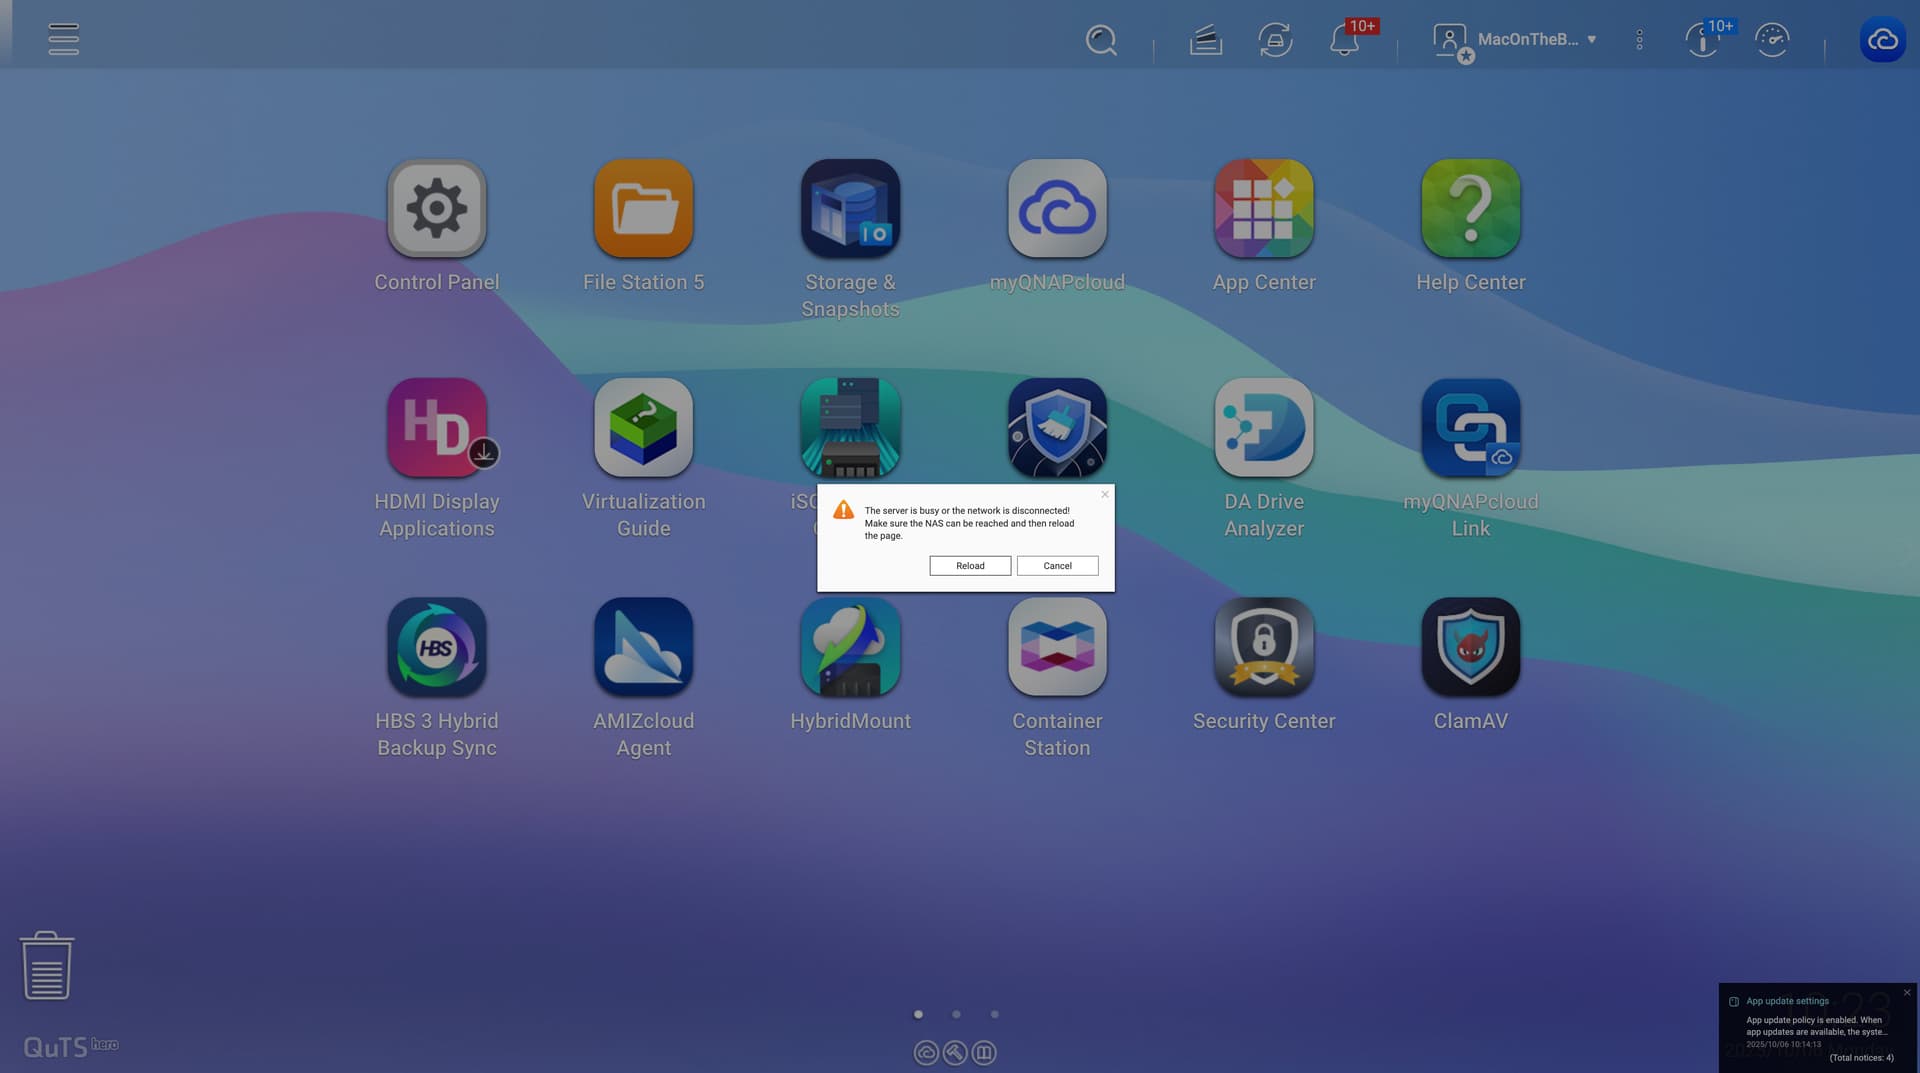This screenshot has height=1073, width=1920.
Task: Open Storage & Snapshots
Action: pos(850,209)
